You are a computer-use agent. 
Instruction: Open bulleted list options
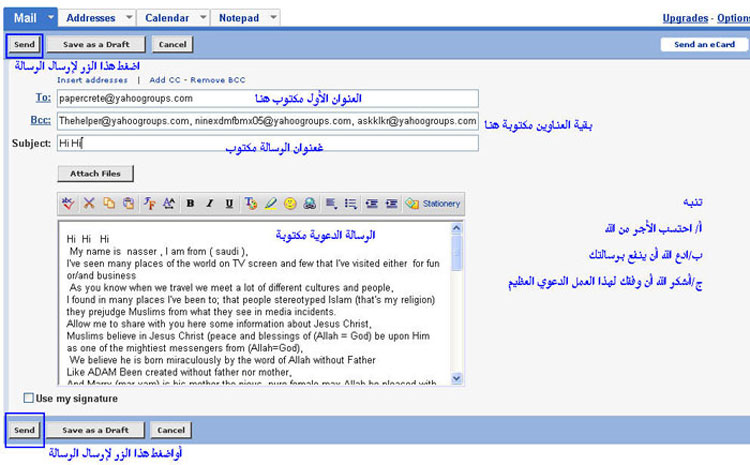pos(351,204)
